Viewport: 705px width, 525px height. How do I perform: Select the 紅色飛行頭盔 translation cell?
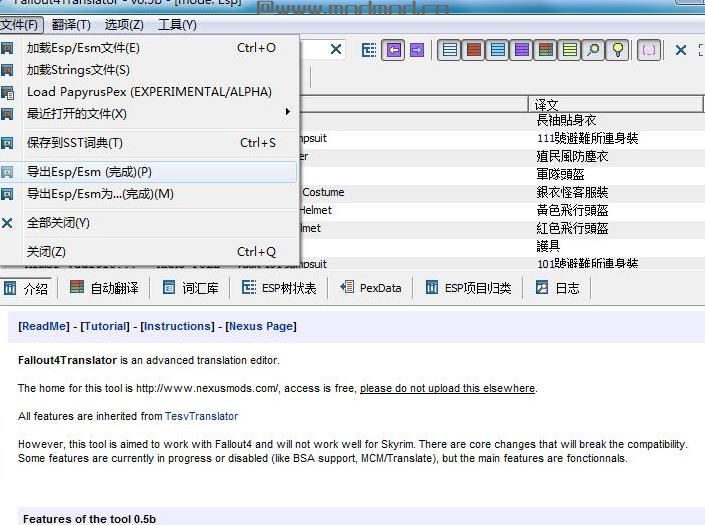pyautogui.click(x=617, y=228)
